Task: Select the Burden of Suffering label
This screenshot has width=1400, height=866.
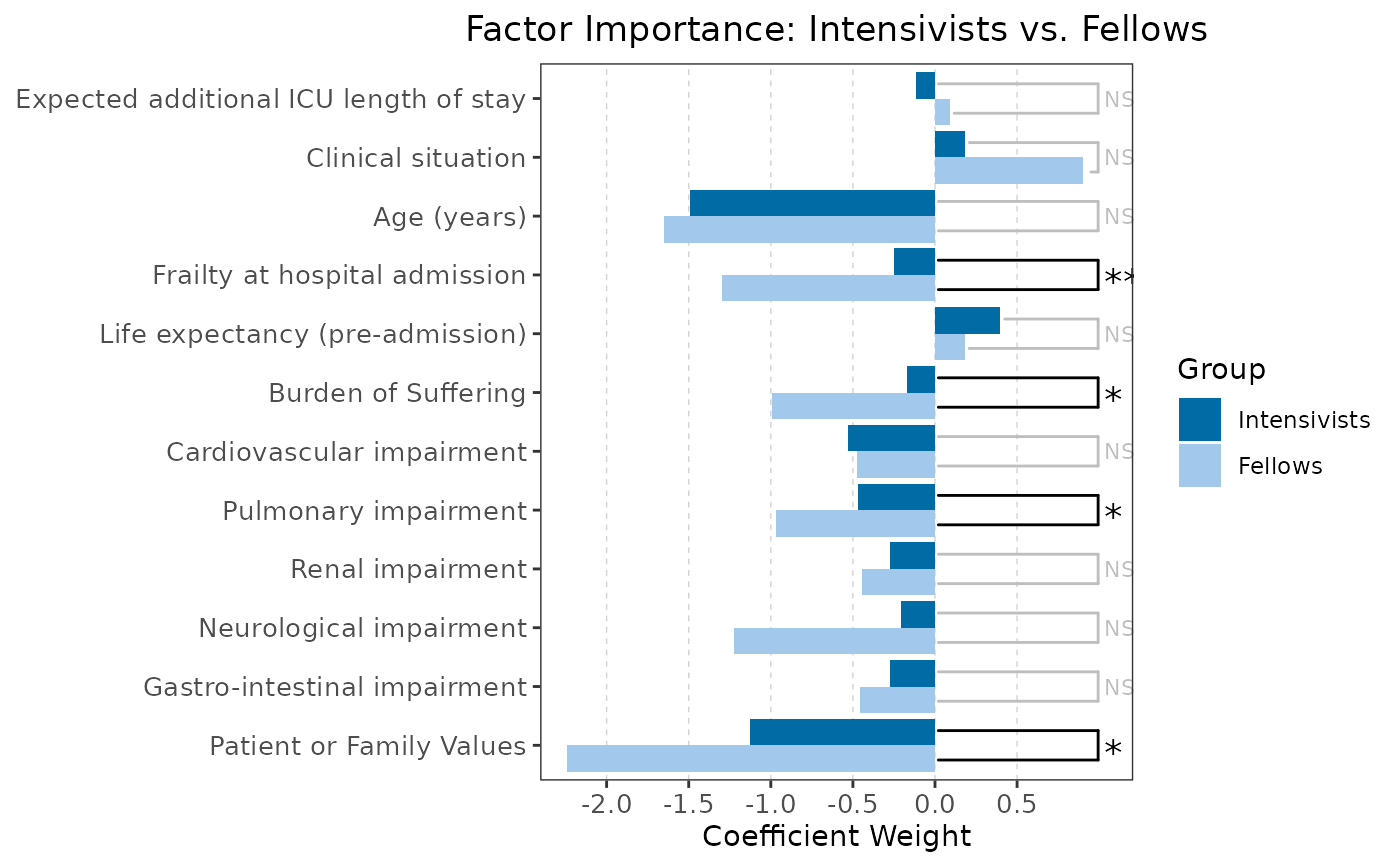Action: 397,393
